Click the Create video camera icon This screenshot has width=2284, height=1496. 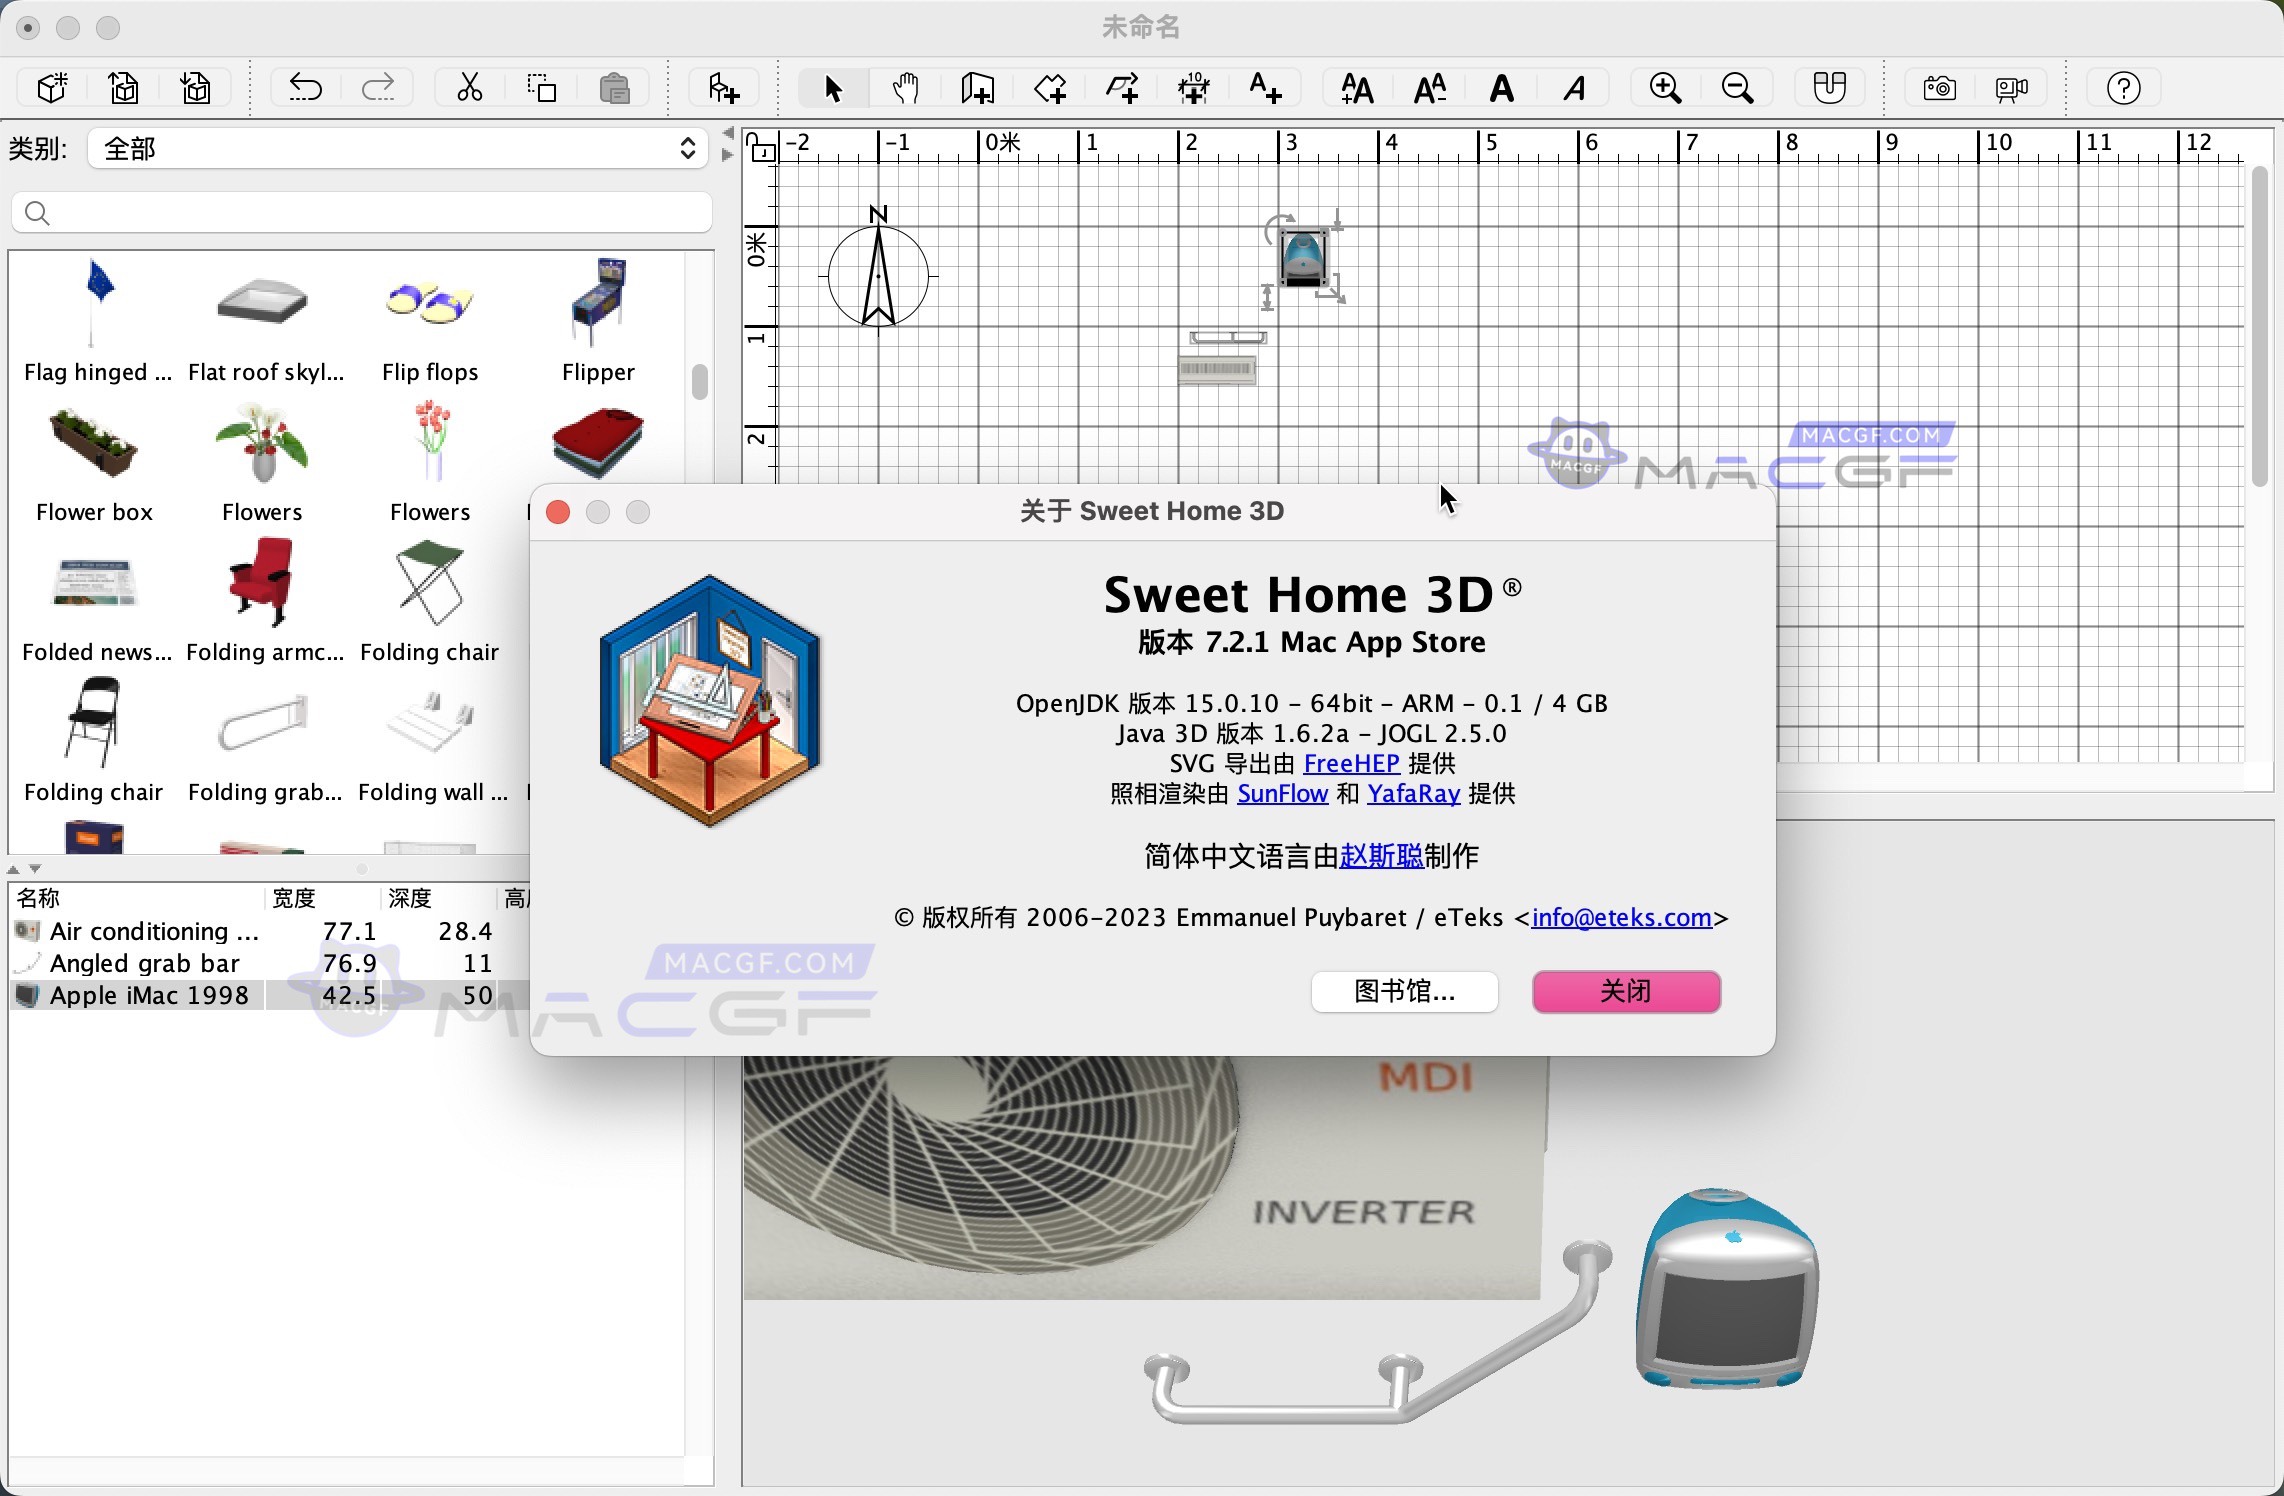click(x=2011, y=88)
